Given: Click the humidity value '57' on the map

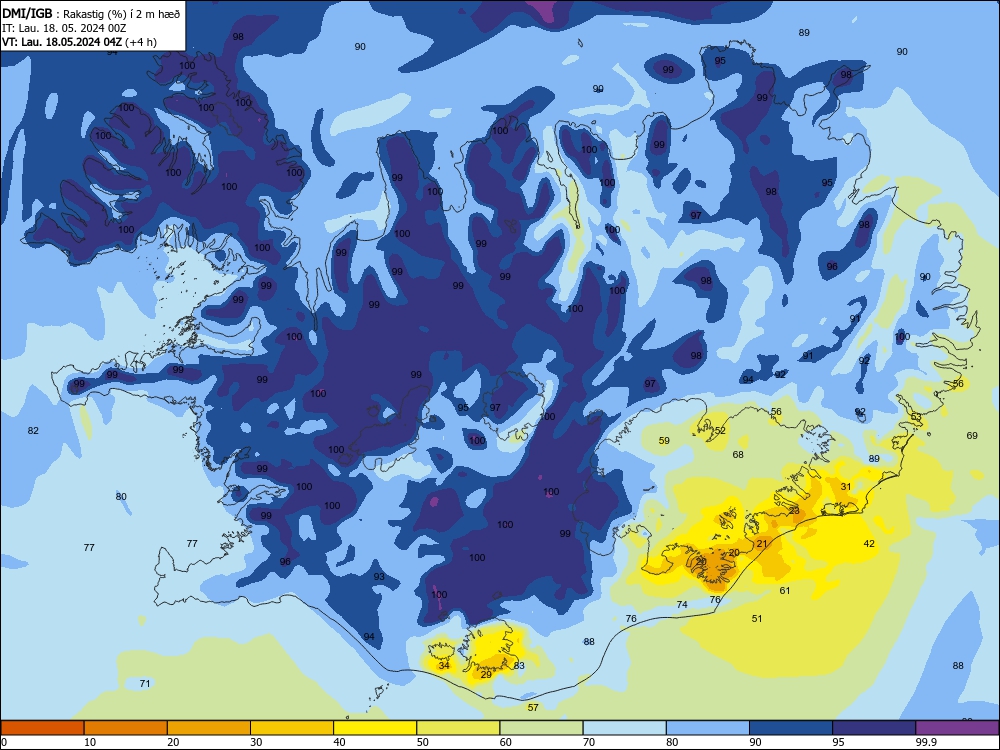Looking at the screenshot, I should [533, 707].
